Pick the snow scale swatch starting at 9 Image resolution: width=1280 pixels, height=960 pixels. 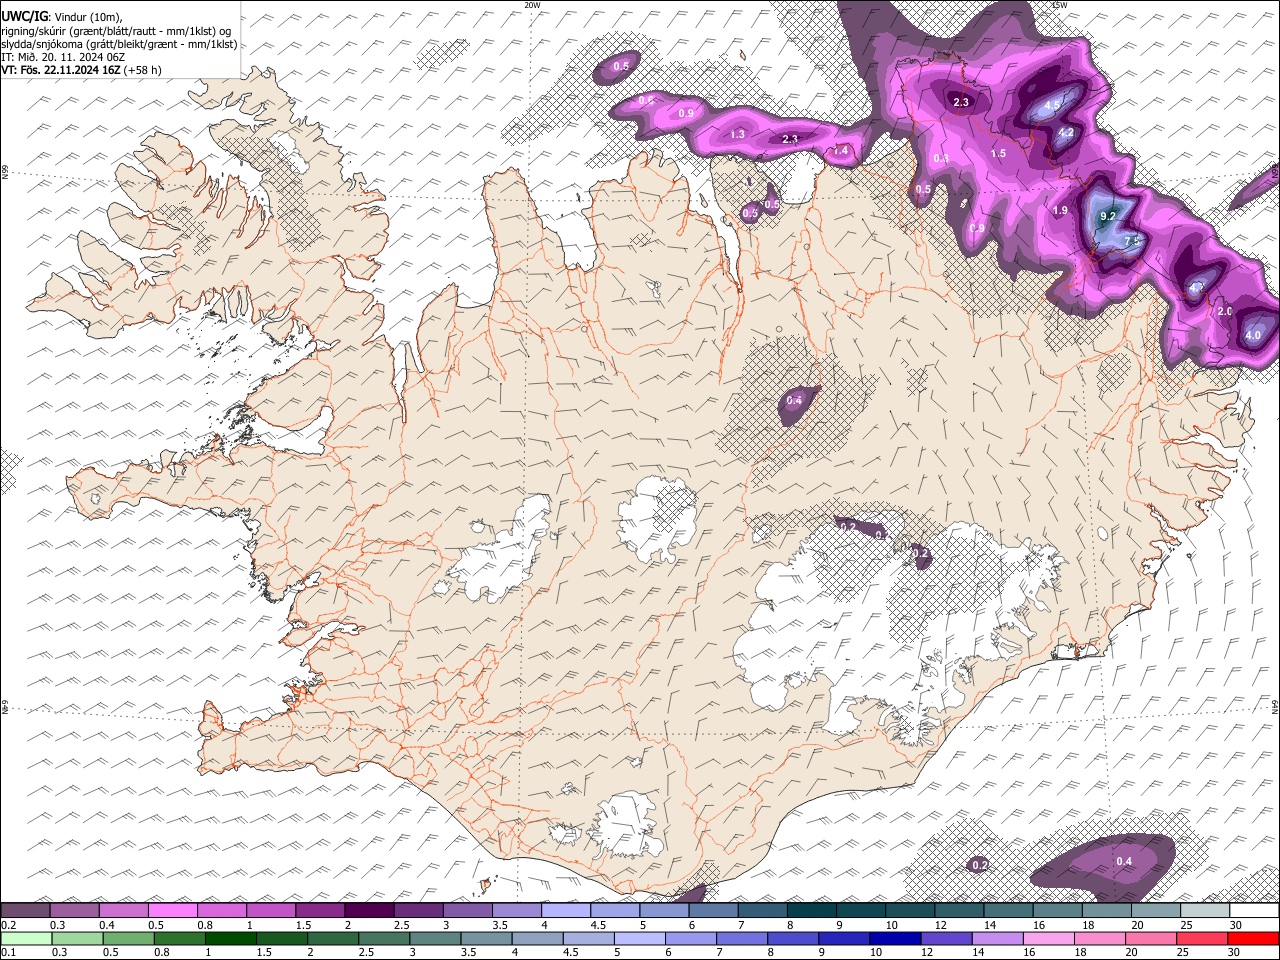pos(861,911)
